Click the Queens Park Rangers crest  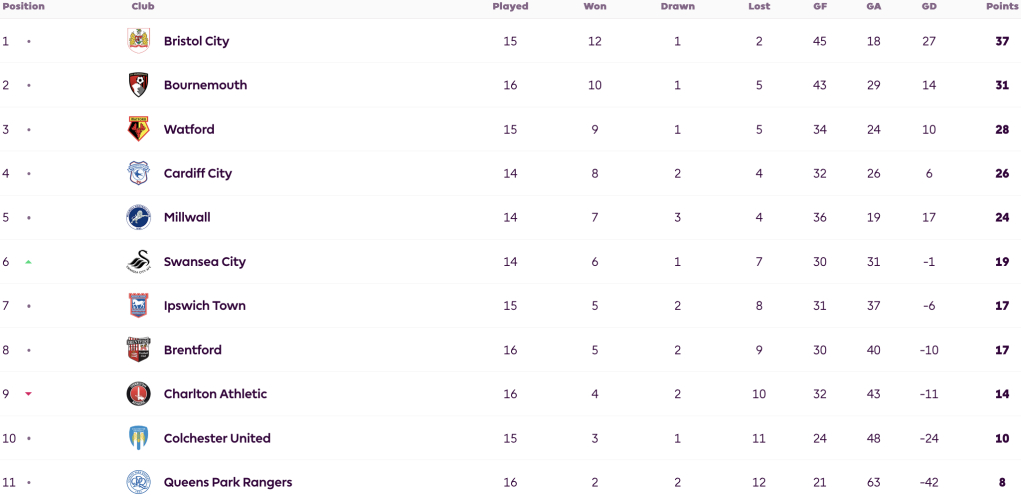click(138, 482)
